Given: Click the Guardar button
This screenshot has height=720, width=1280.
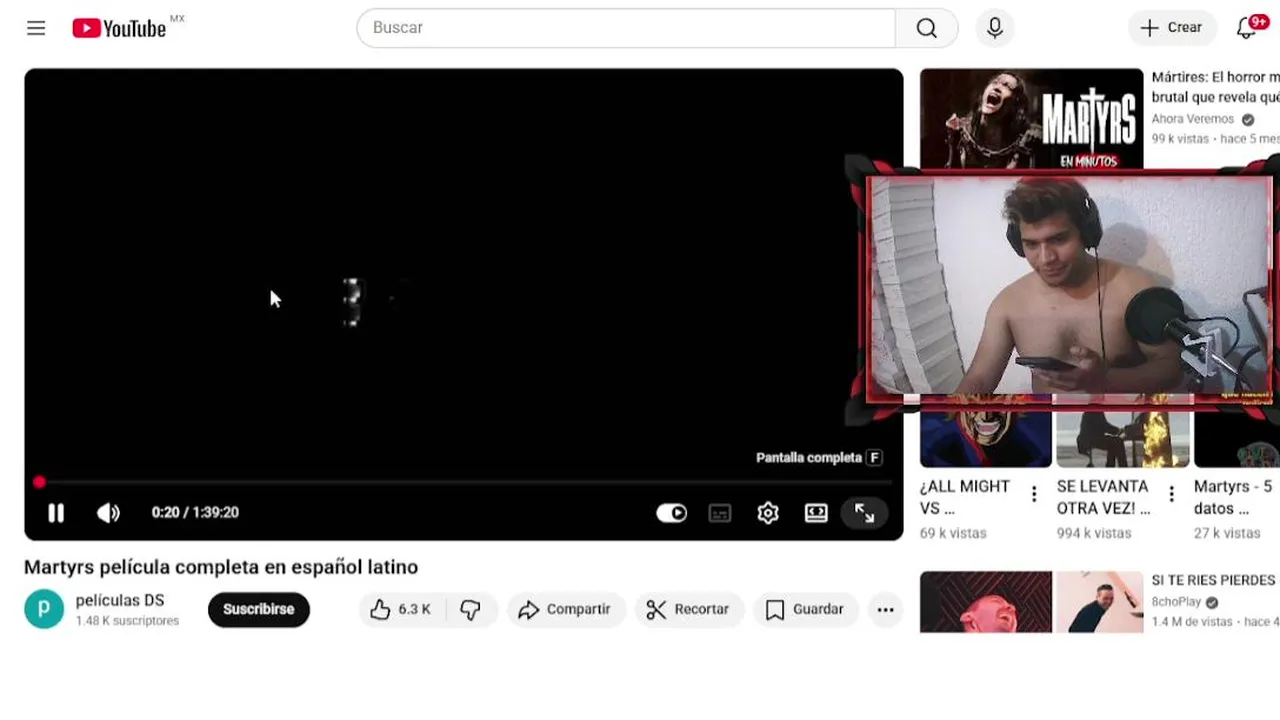Looking at the screenshot, I should [x=806, y=610].
